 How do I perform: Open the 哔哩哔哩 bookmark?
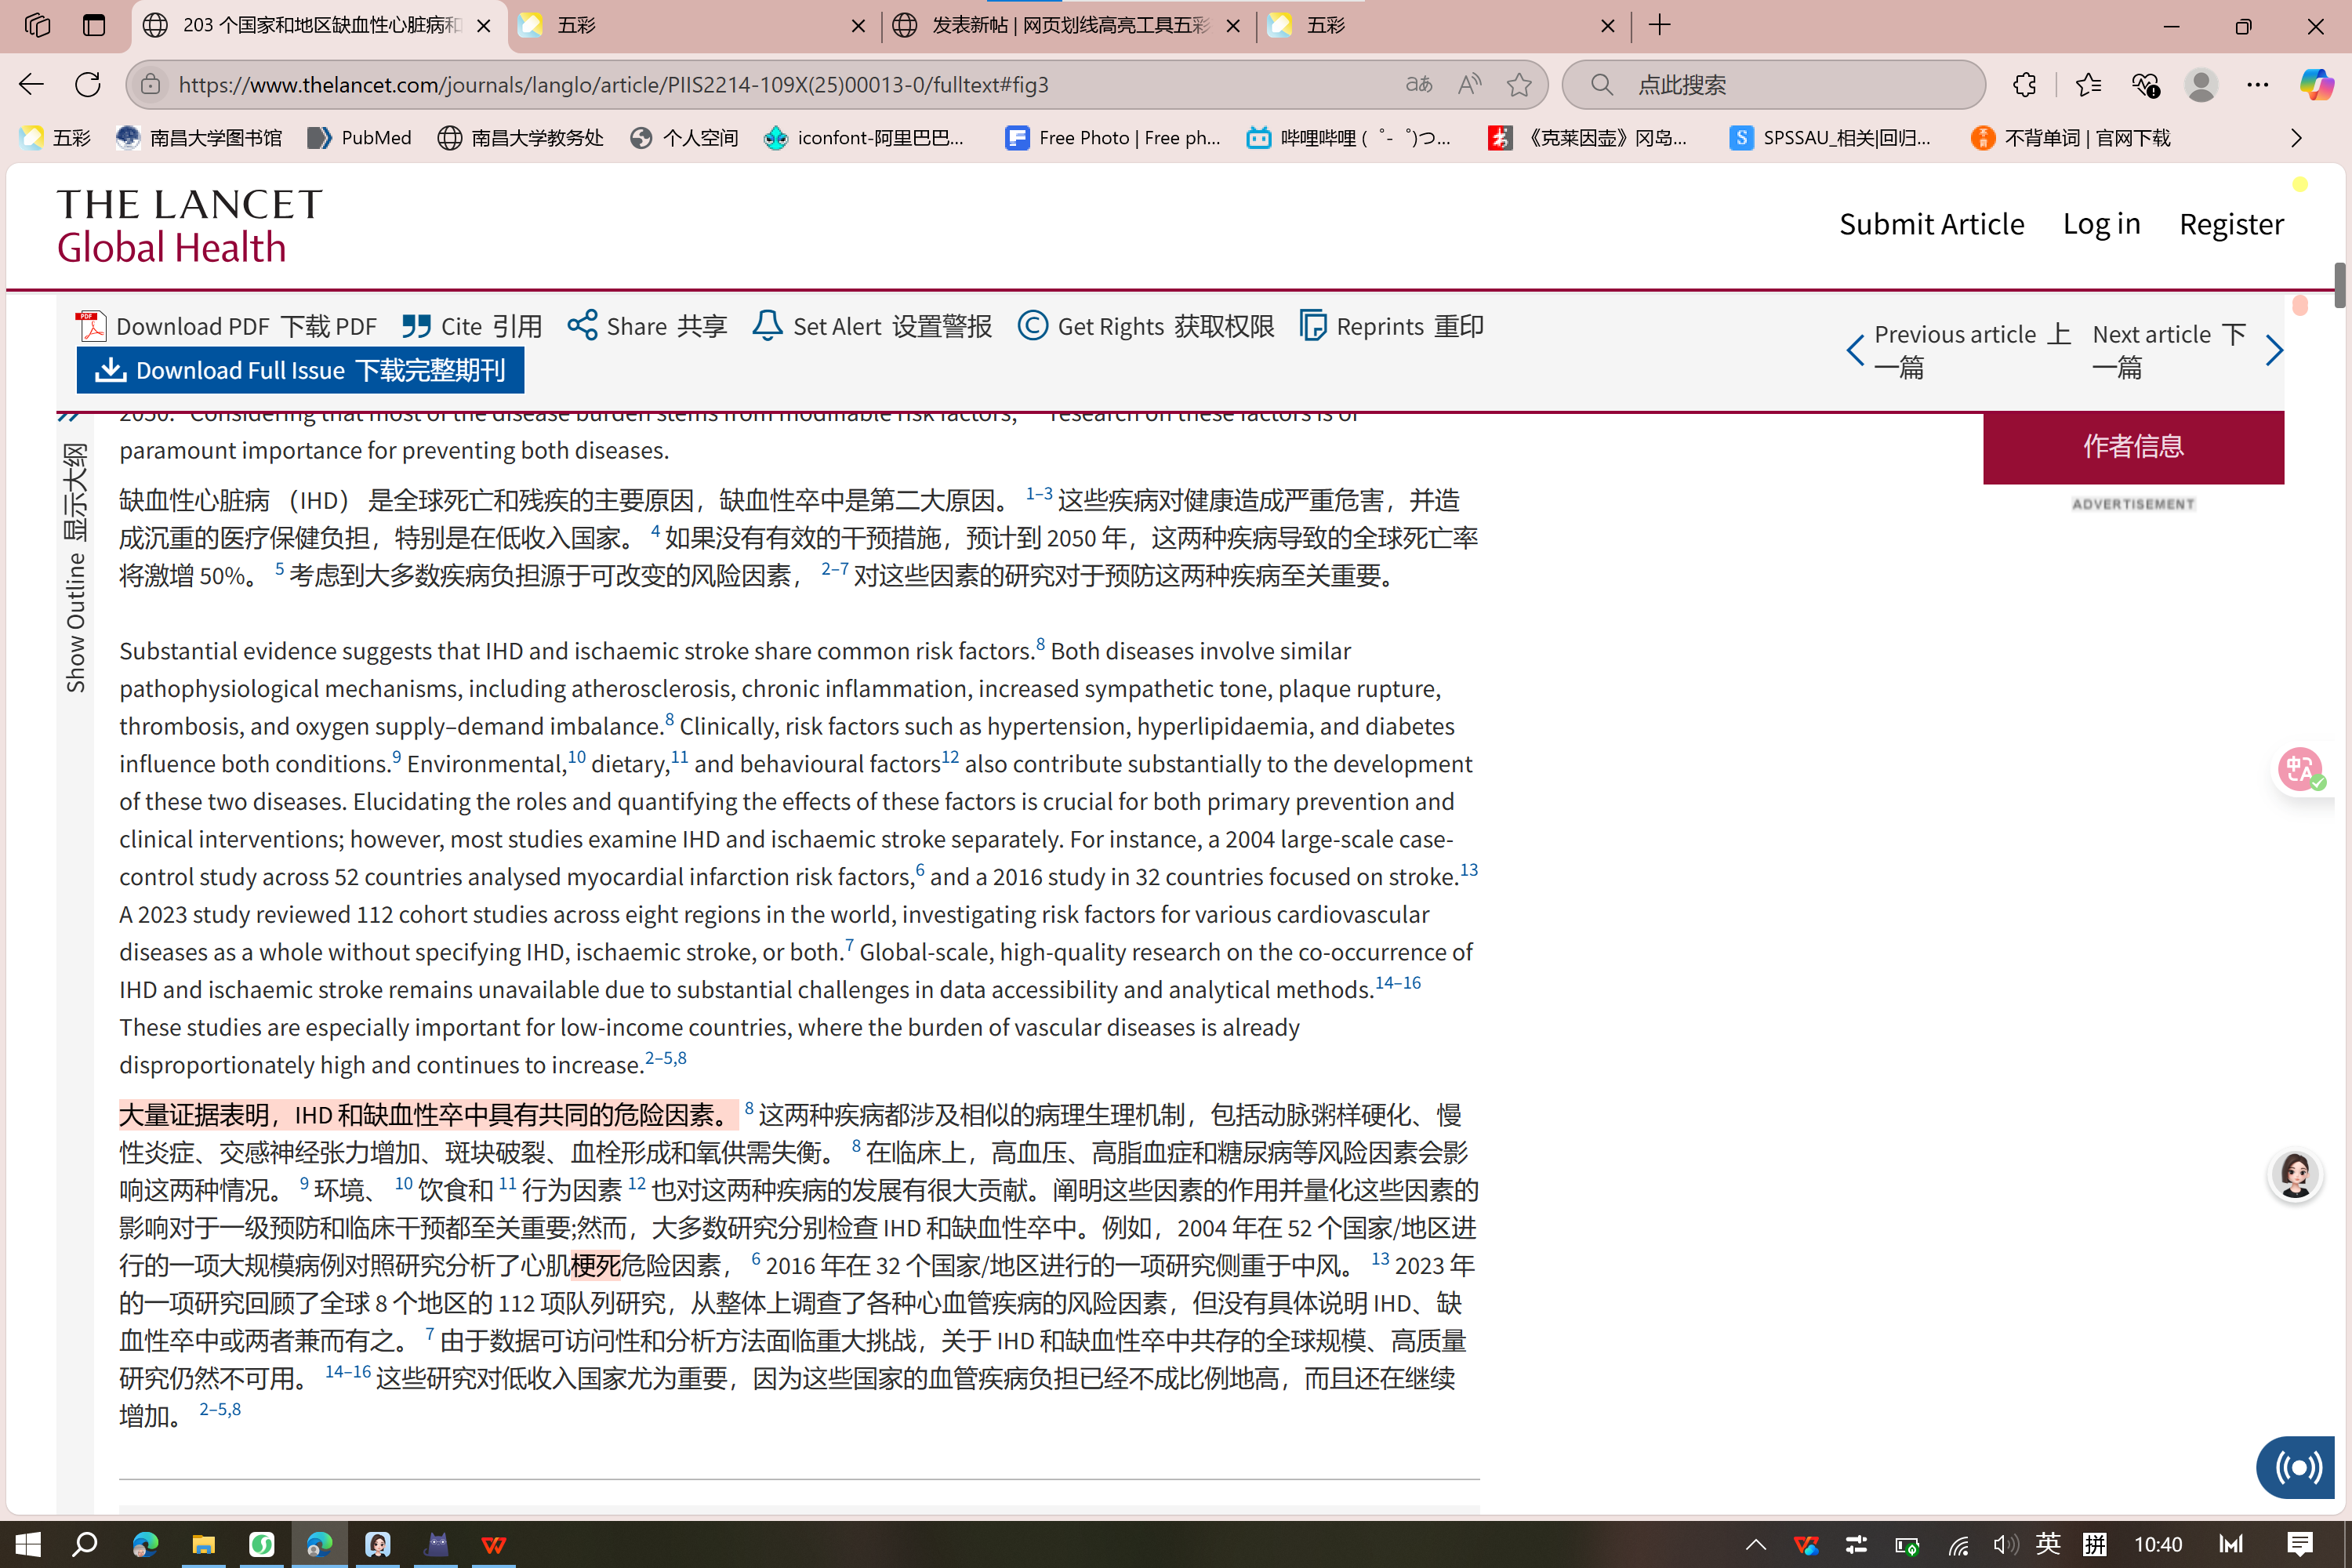(x=1348, y=138)
